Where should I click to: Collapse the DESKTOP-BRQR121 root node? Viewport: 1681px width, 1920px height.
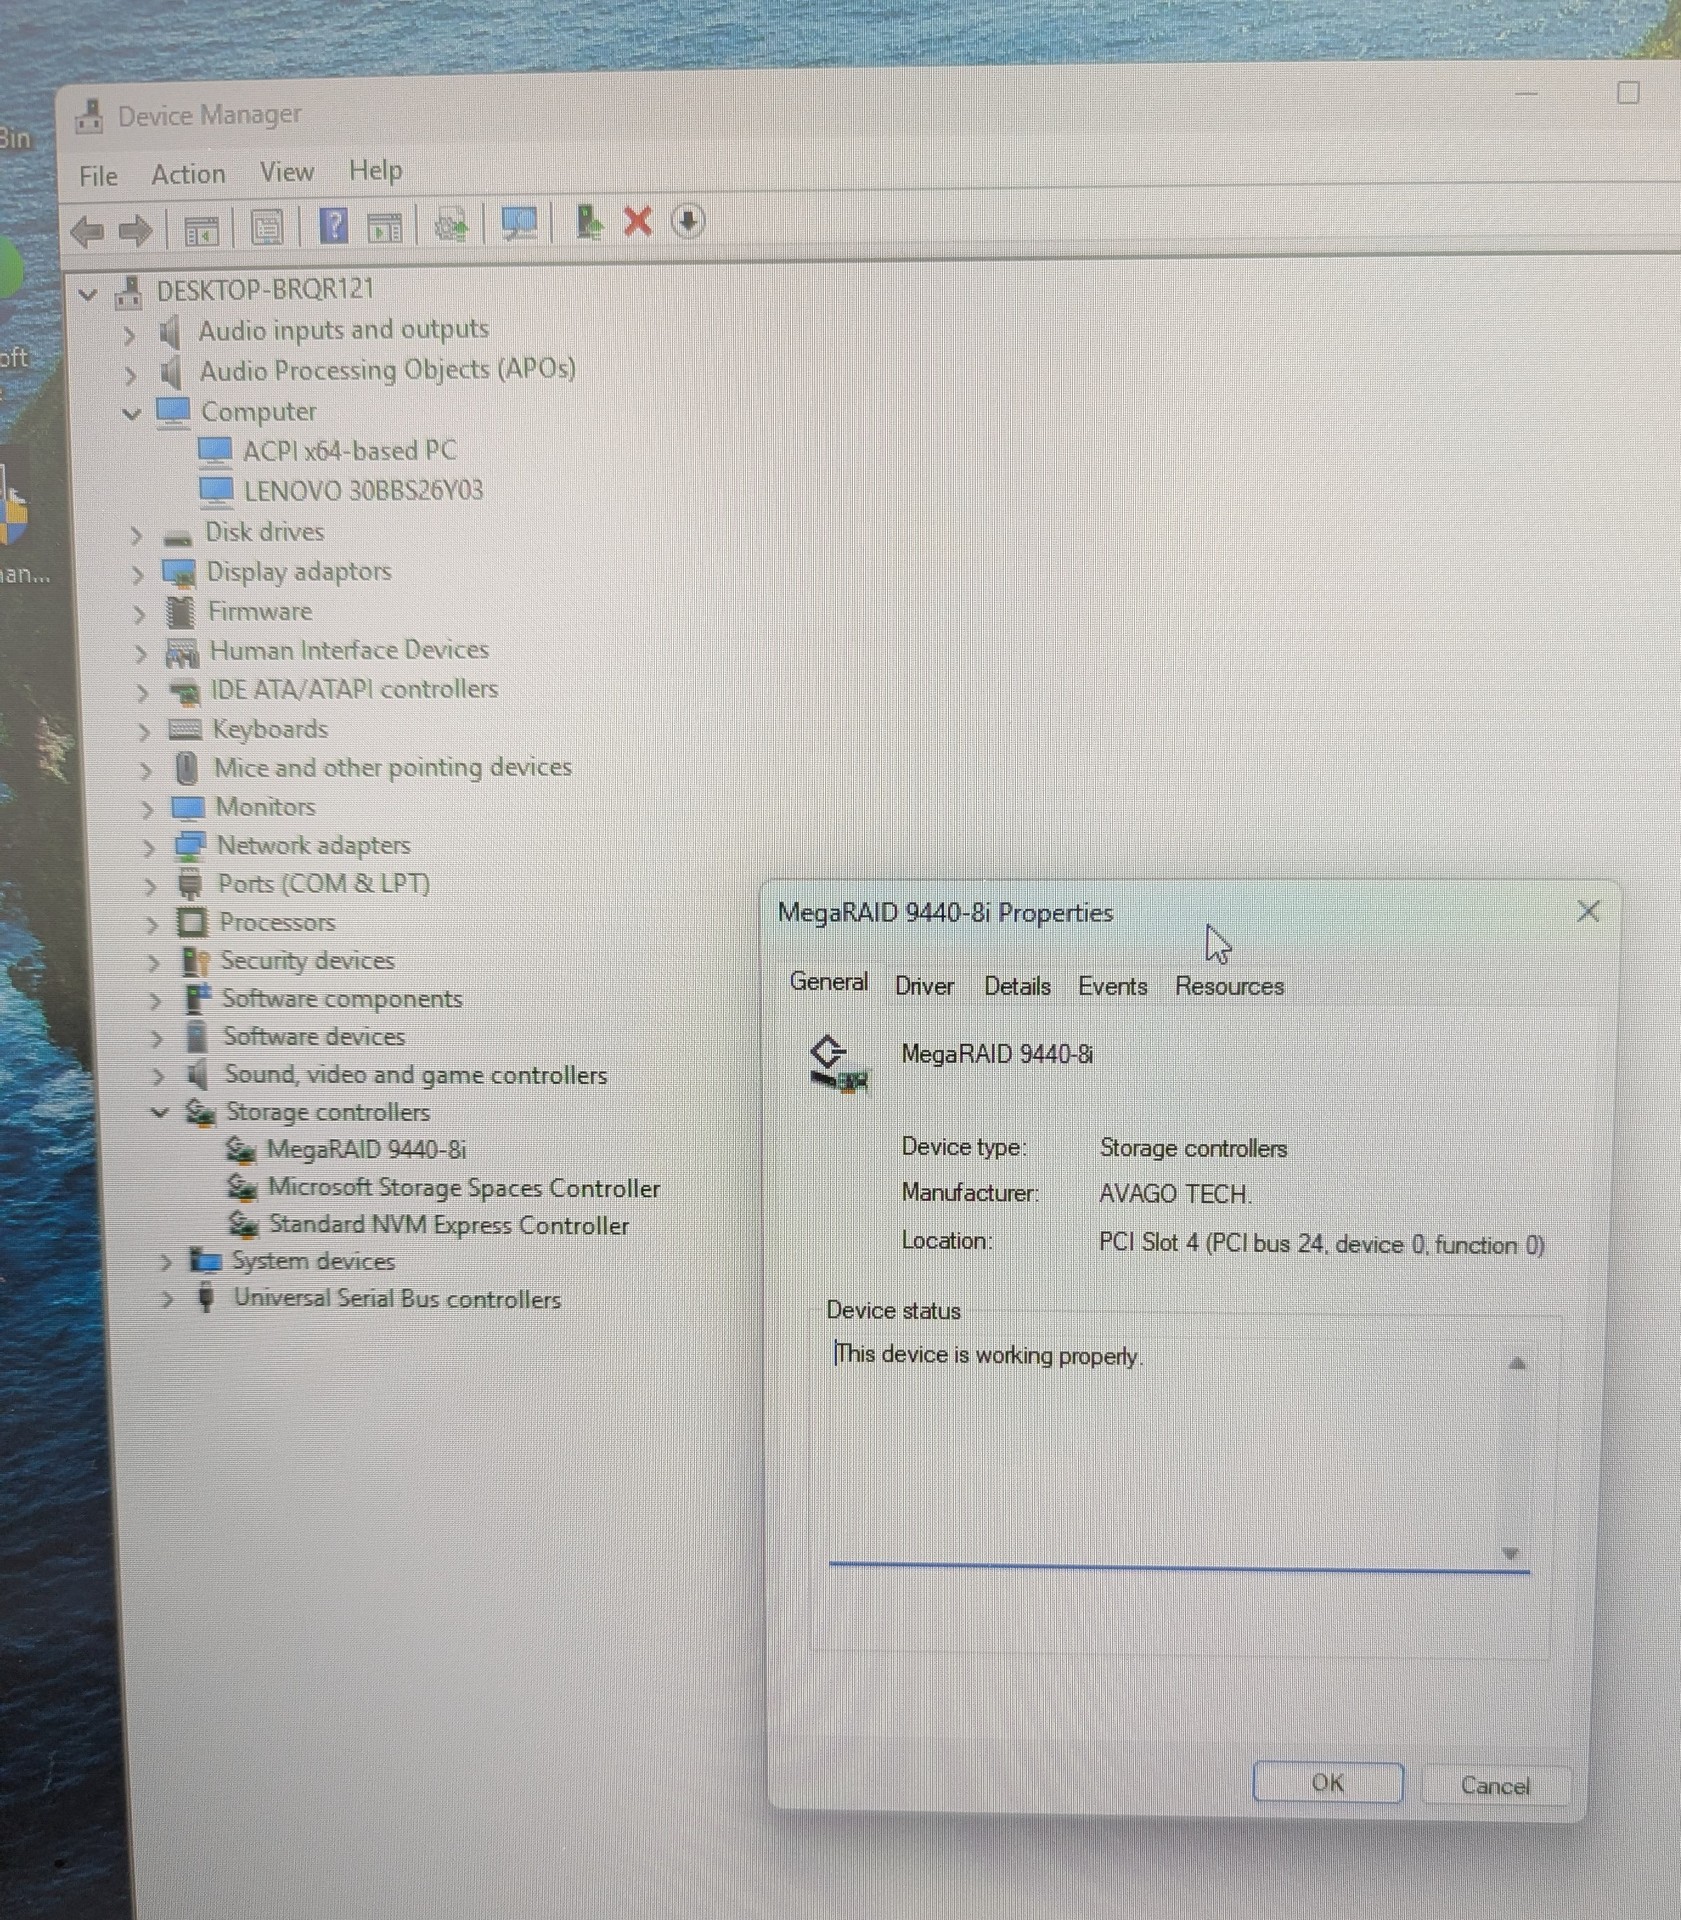pos(88,294)
